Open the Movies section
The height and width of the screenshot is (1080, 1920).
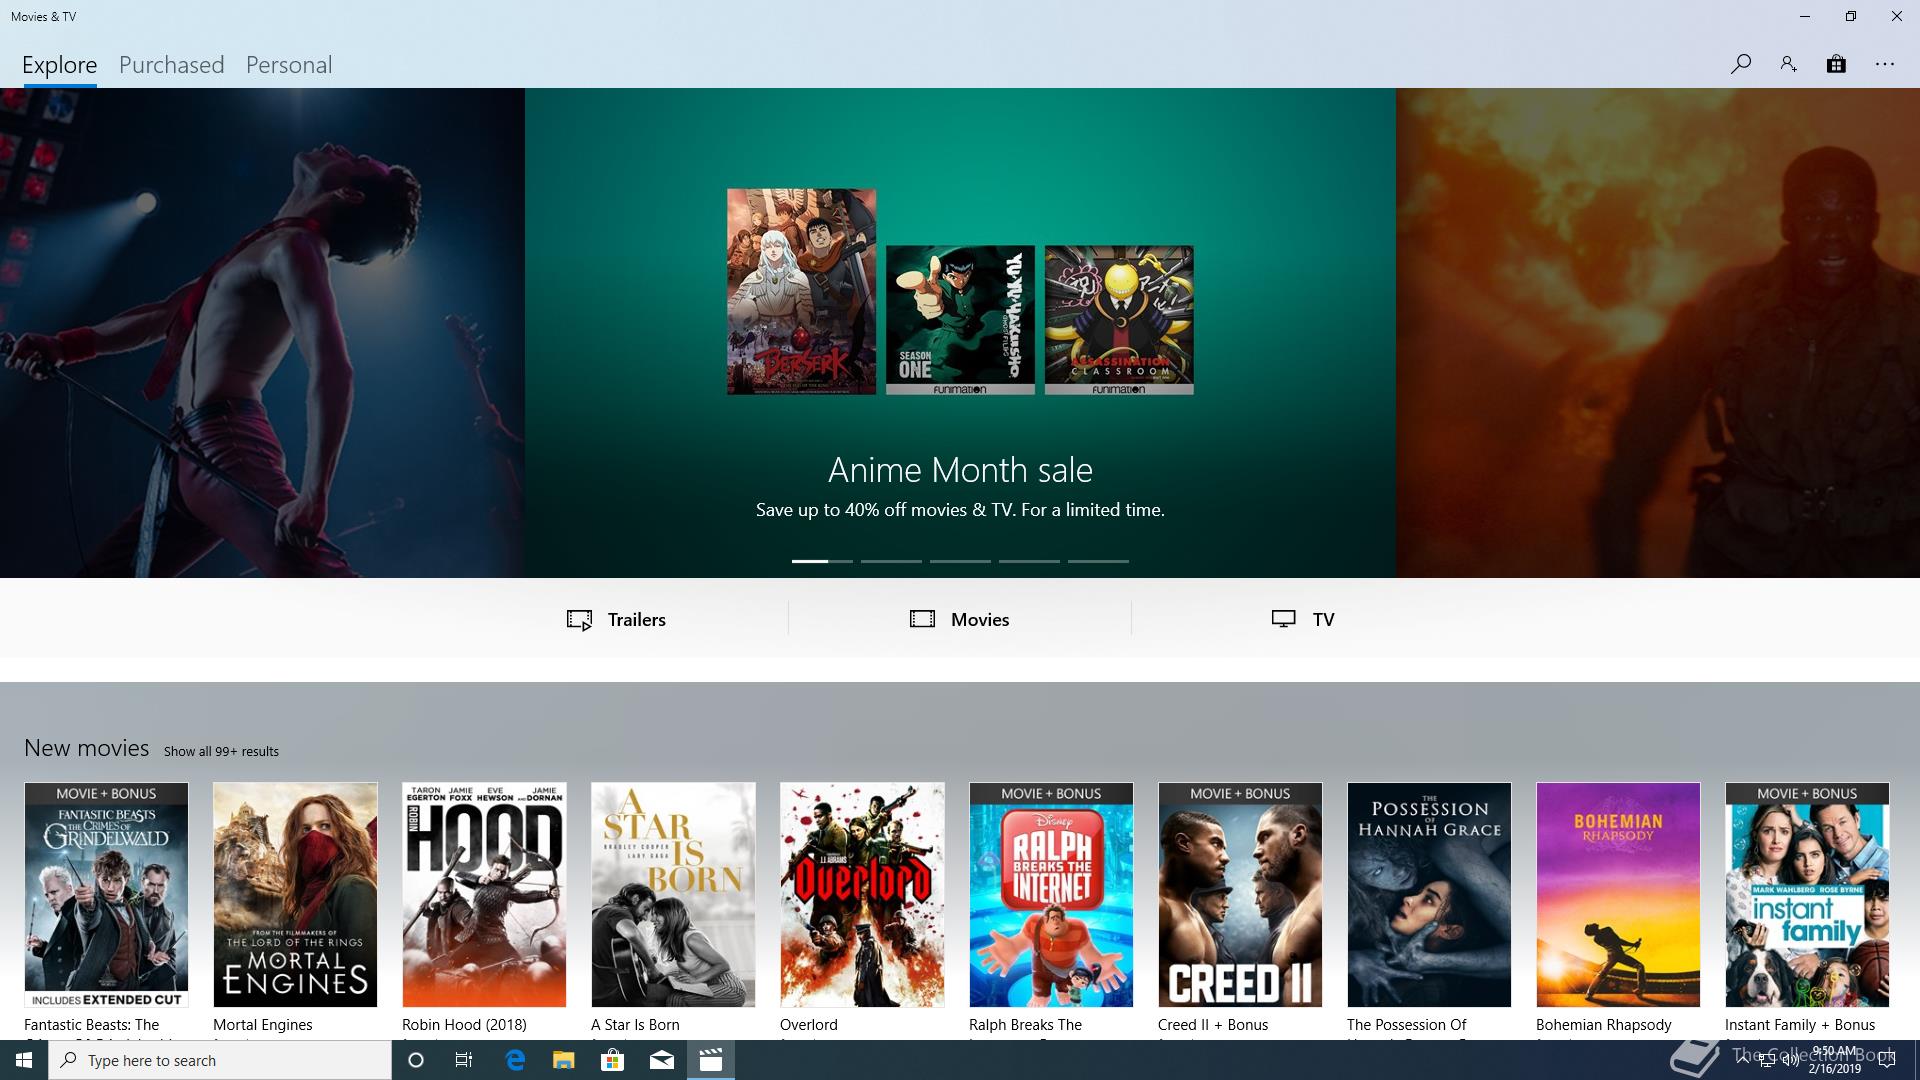(960, 619)
